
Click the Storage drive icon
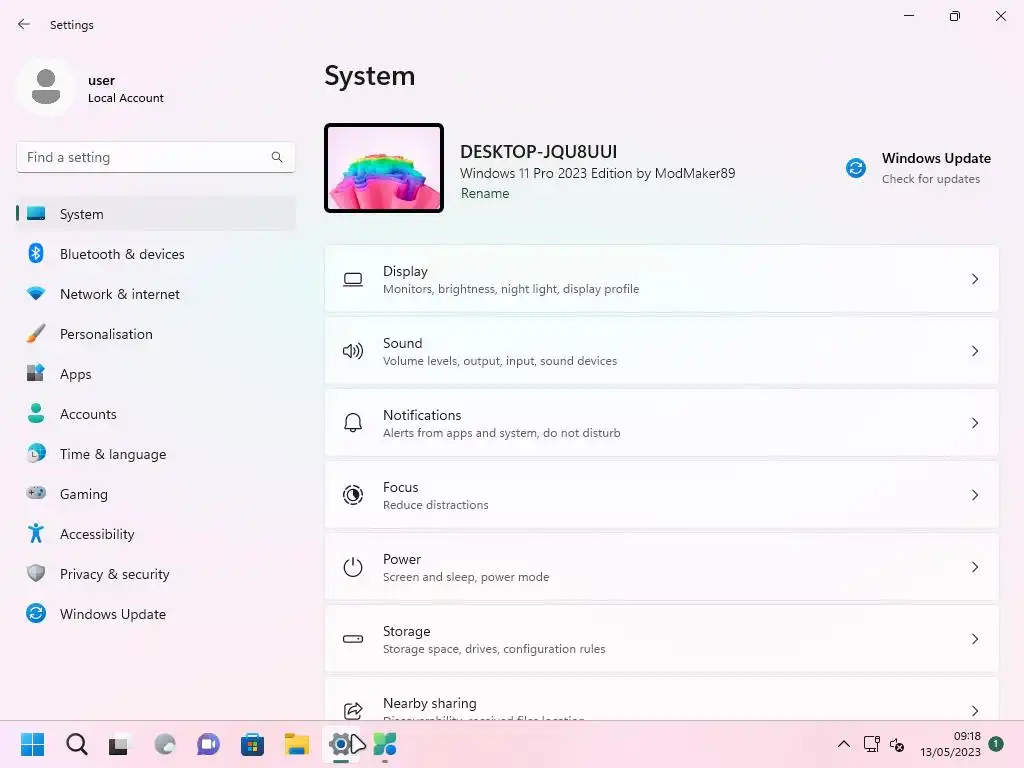point(353,639)
